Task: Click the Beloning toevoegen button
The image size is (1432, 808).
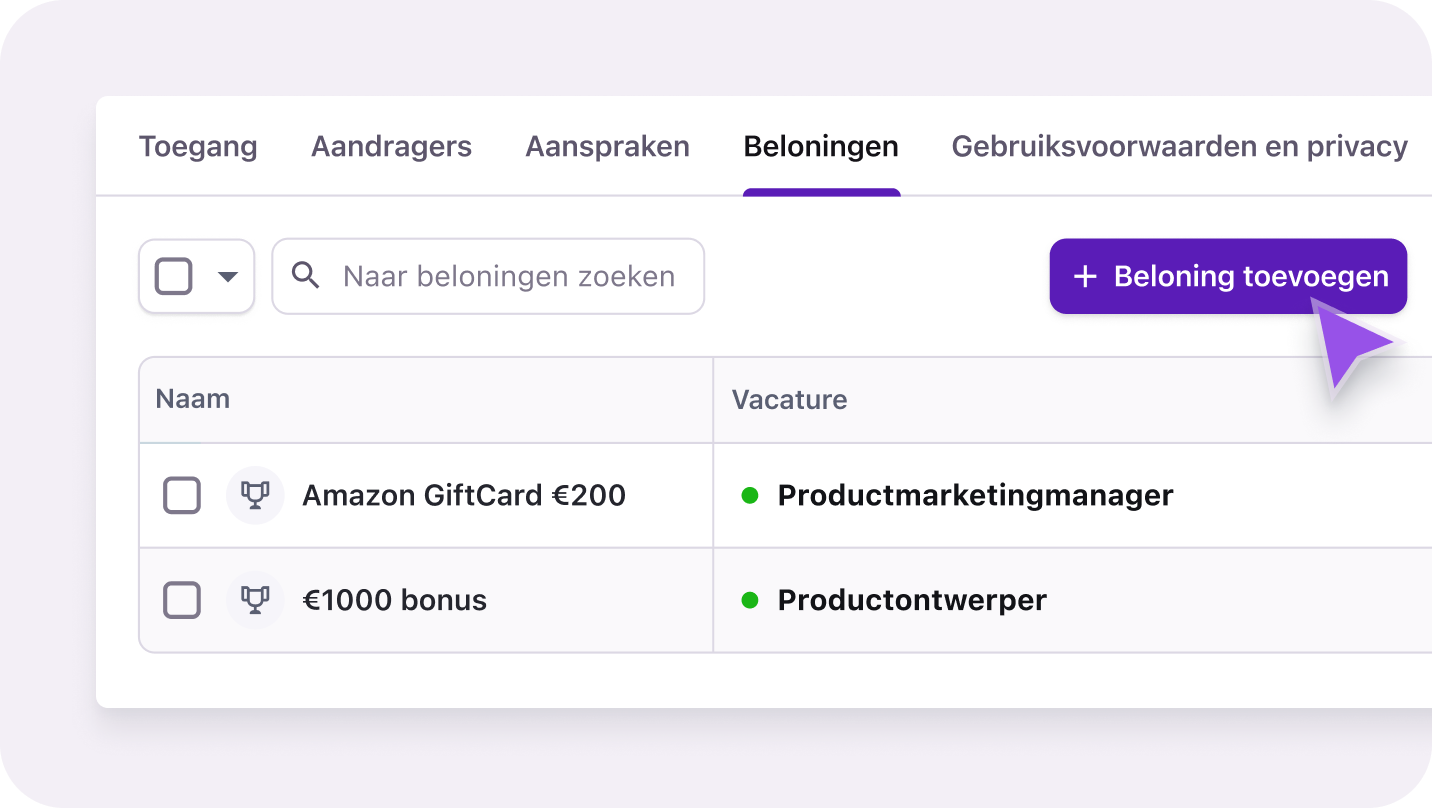Action: 1228,276
